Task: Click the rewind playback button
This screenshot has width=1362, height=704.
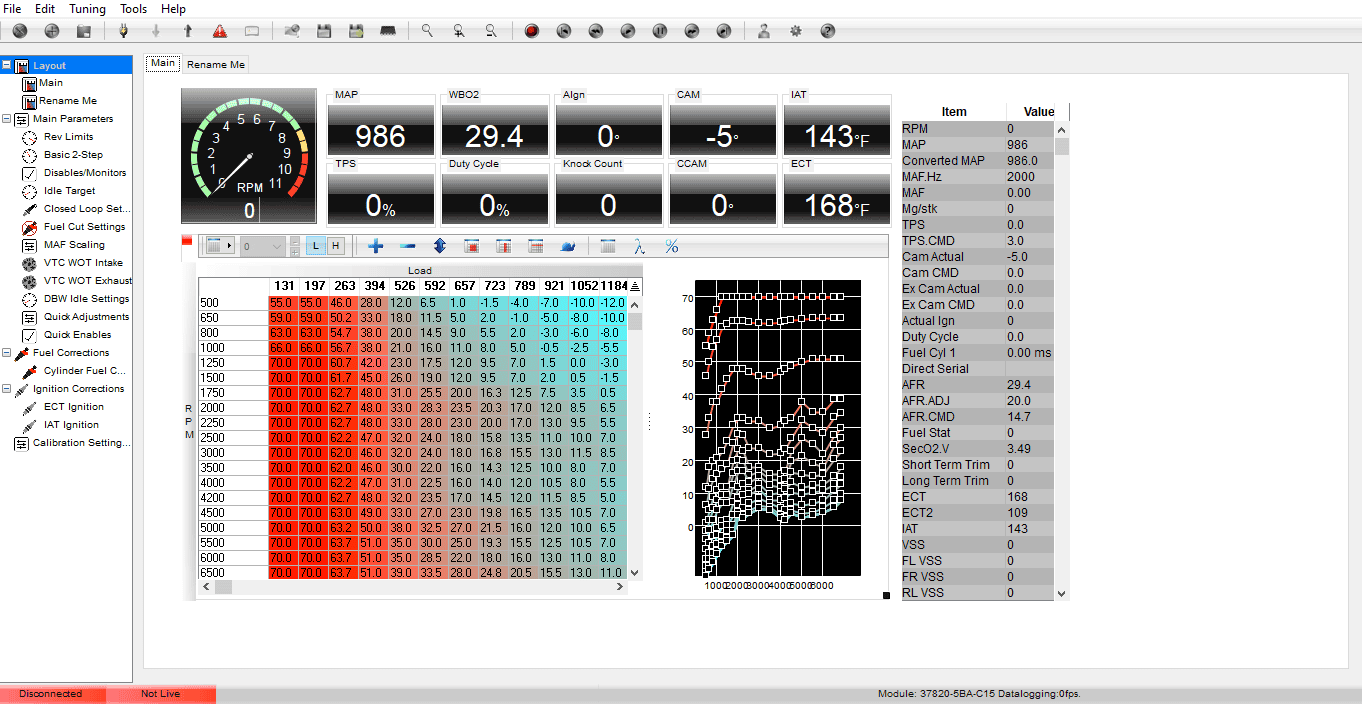Action: tap(595, 31)
